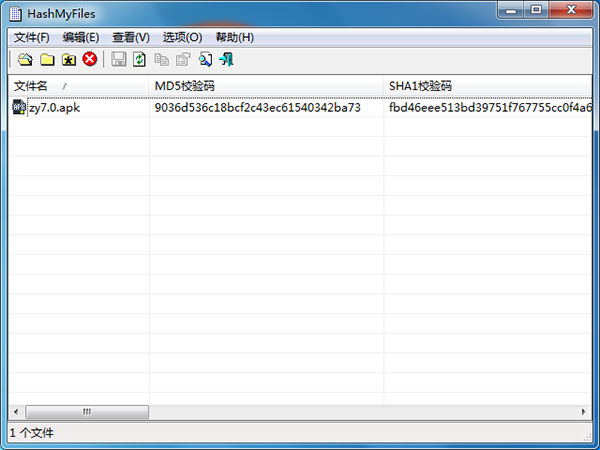Open the 帮助(H) menu
This screenshot has width=600, height=450.
click(x=235, y=38)
